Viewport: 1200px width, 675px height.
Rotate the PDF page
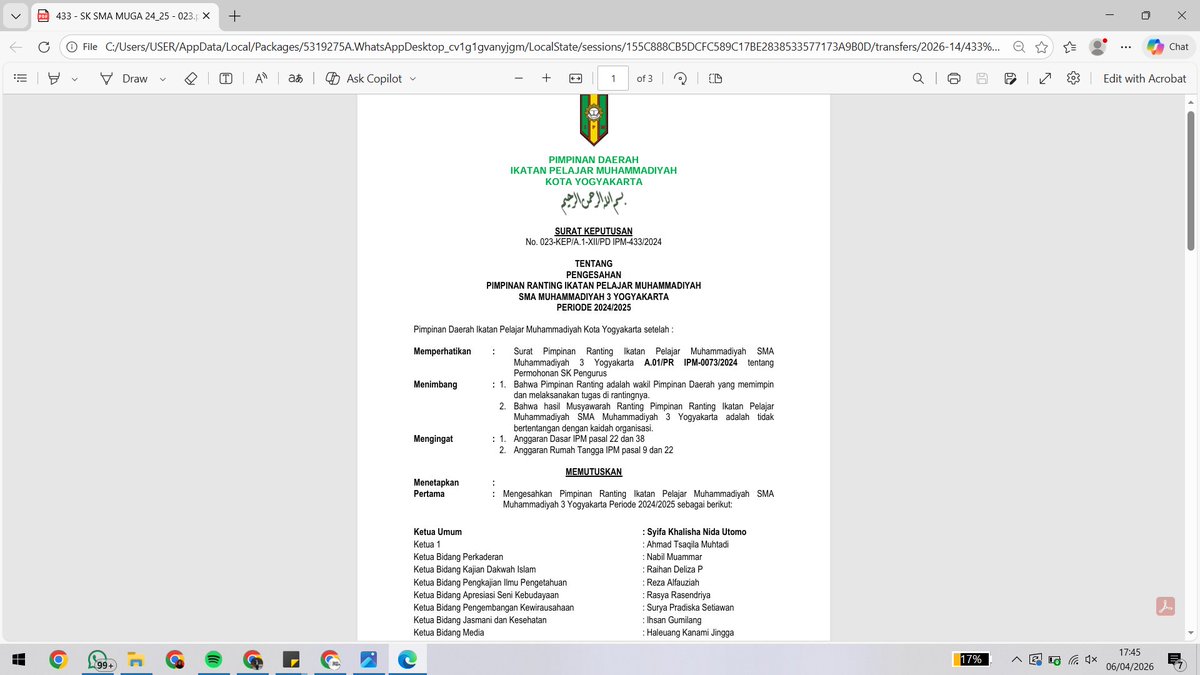pos(680,78)
